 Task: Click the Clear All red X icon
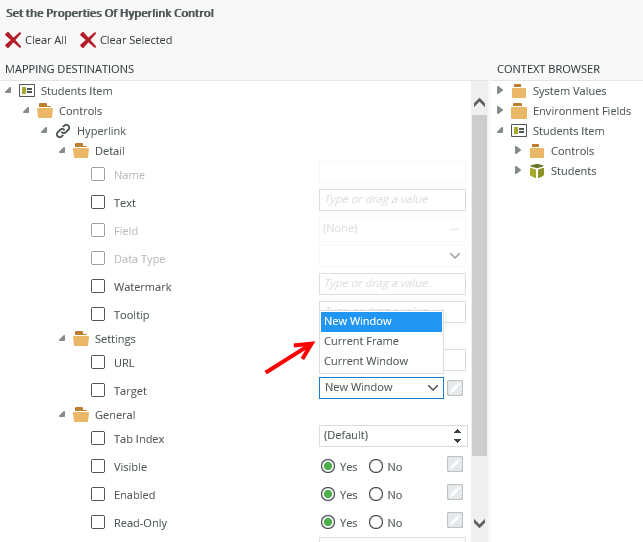pyautogui.click(x=13, y=40)
